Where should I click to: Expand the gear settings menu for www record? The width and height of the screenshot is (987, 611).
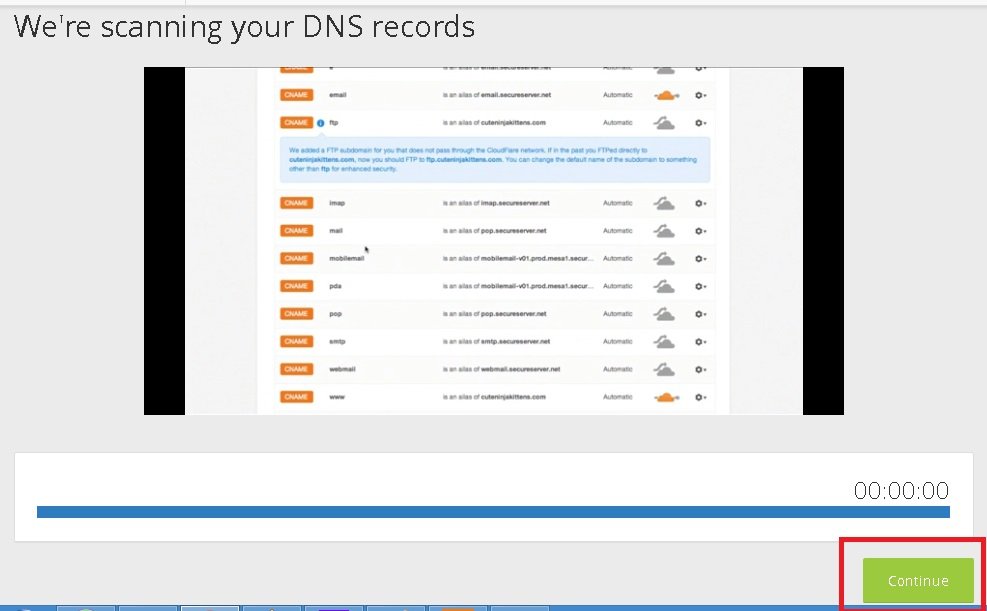(701, 397)
